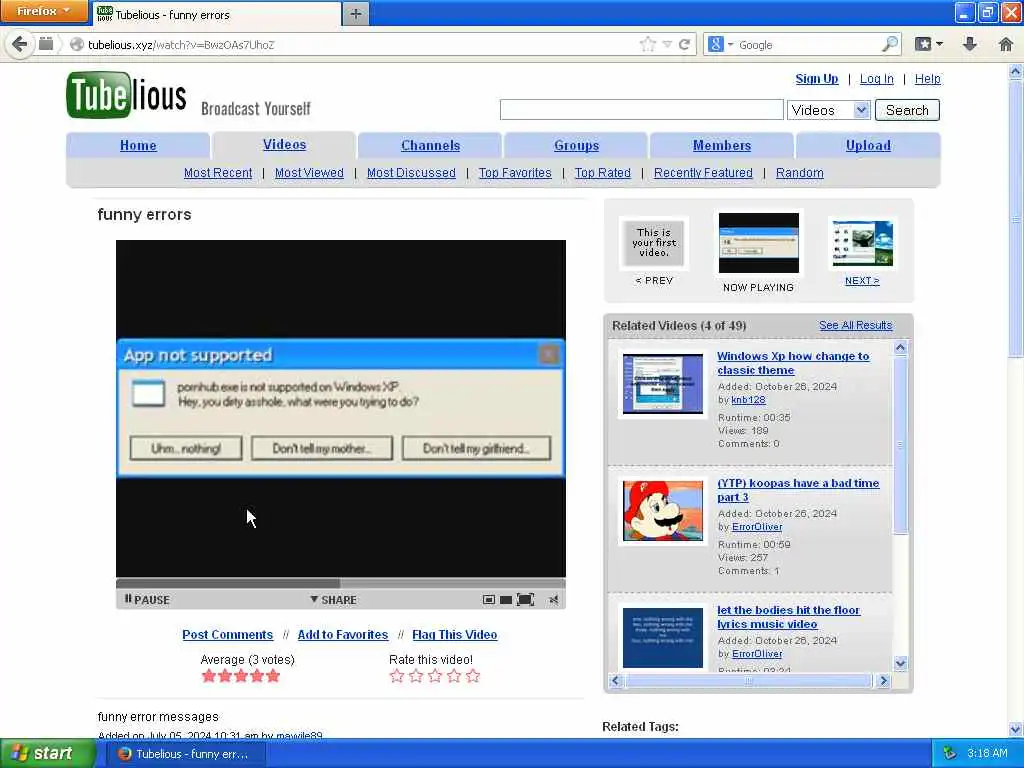
Task: Rate the video three stars
Action: 435,676
